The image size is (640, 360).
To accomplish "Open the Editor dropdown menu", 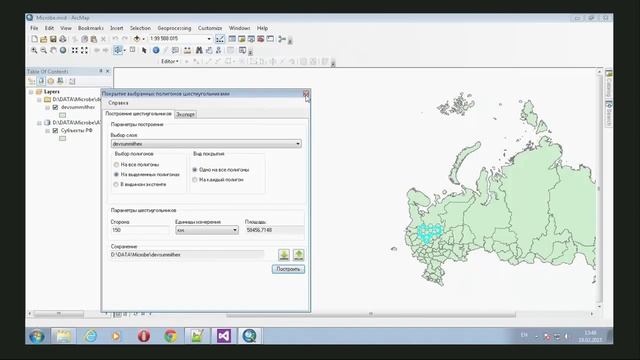I will point(170,62).
